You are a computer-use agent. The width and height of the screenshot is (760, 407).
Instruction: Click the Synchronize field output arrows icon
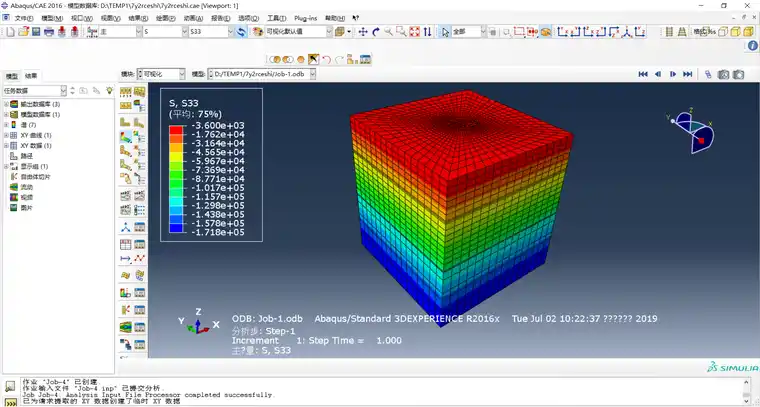click(x=241, y=32)
